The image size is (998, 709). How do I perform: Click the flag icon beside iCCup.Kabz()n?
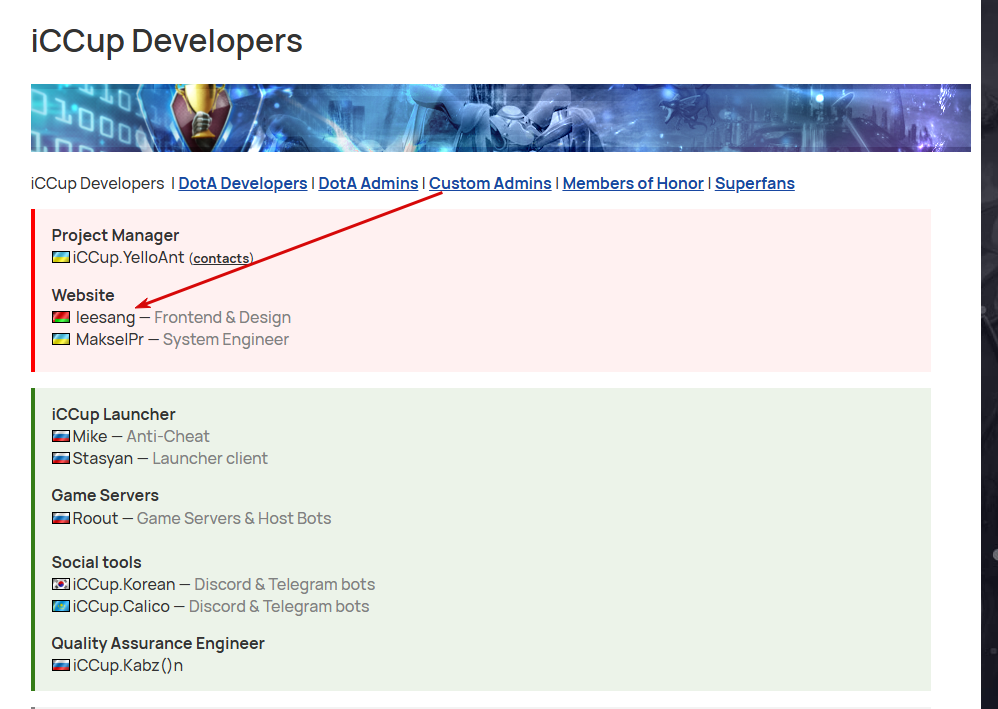pyautogui.click(x=60, y=665)
